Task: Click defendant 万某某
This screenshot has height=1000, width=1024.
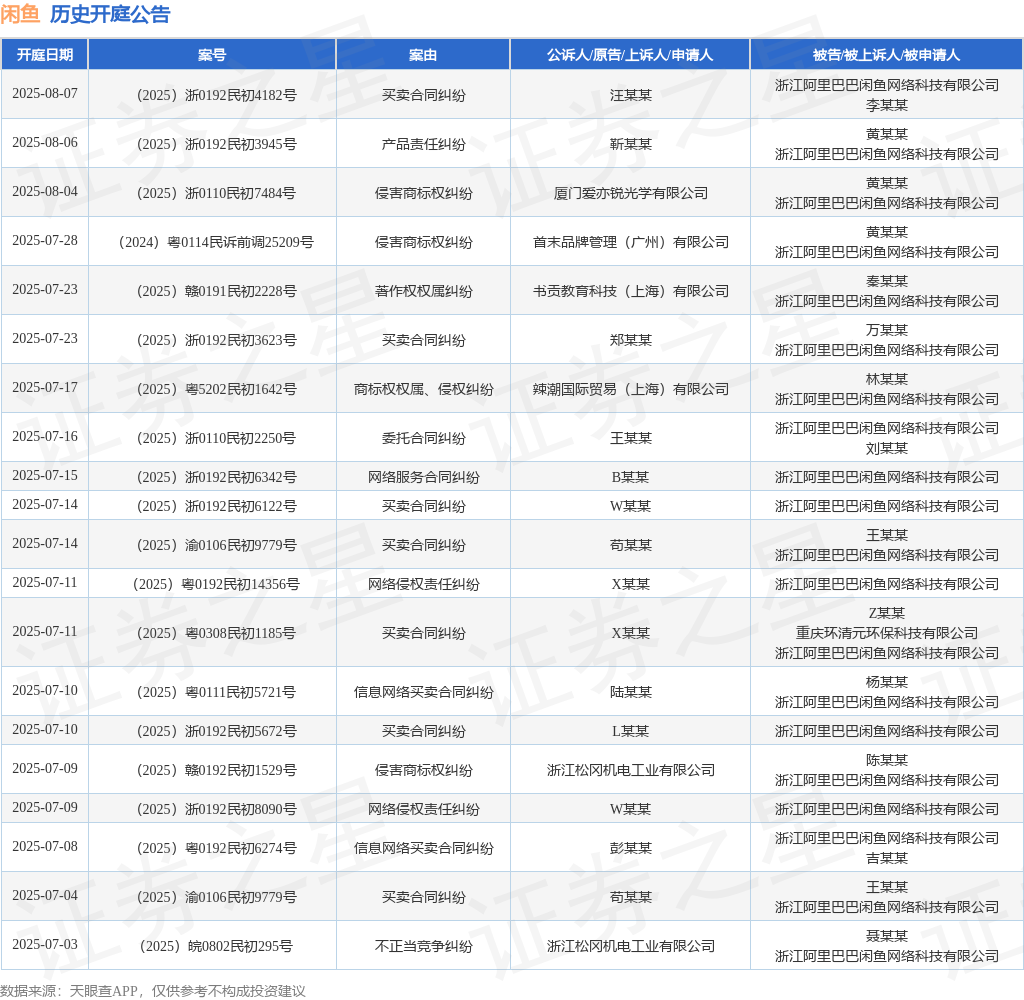Action: [886, 330]
